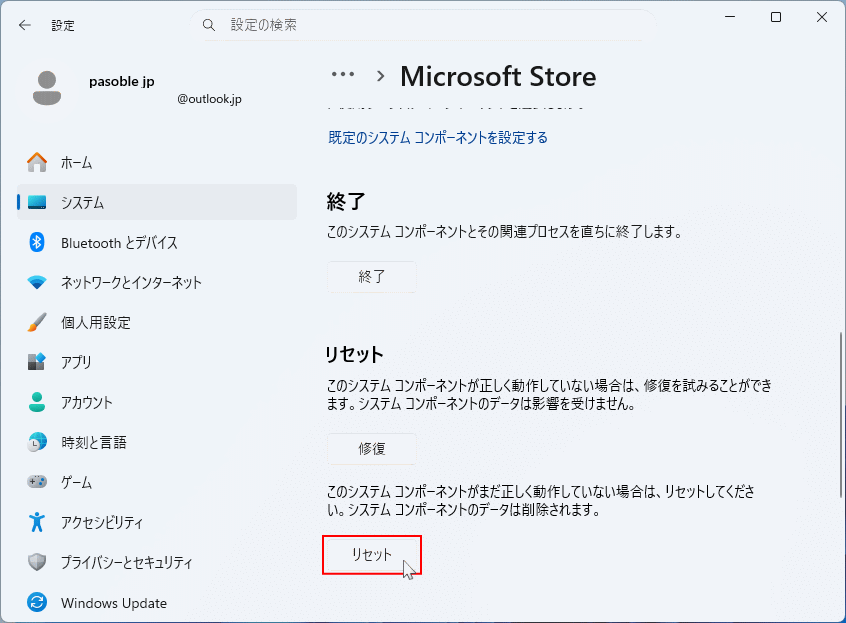Maximize the 設定 window
Screen dimensions: 846x623
pyautogui.click(x=776, y=17)
